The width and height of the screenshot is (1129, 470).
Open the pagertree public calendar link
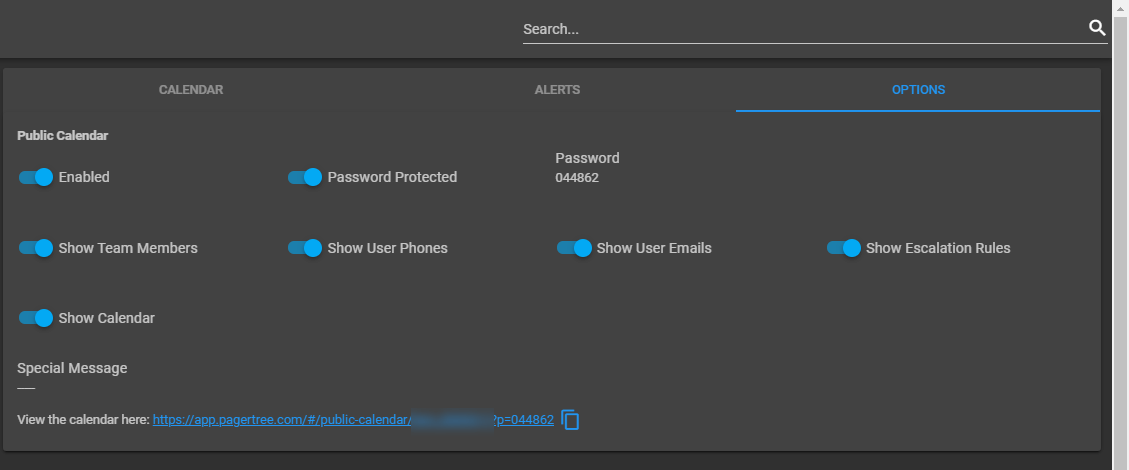click(x=353, y=420)
